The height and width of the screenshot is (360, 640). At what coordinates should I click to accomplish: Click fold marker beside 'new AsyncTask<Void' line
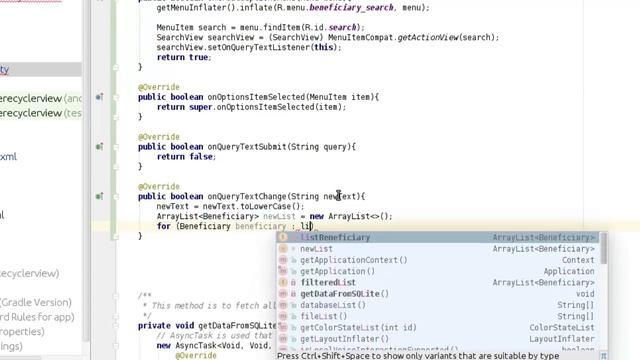(x=116, y=346)
